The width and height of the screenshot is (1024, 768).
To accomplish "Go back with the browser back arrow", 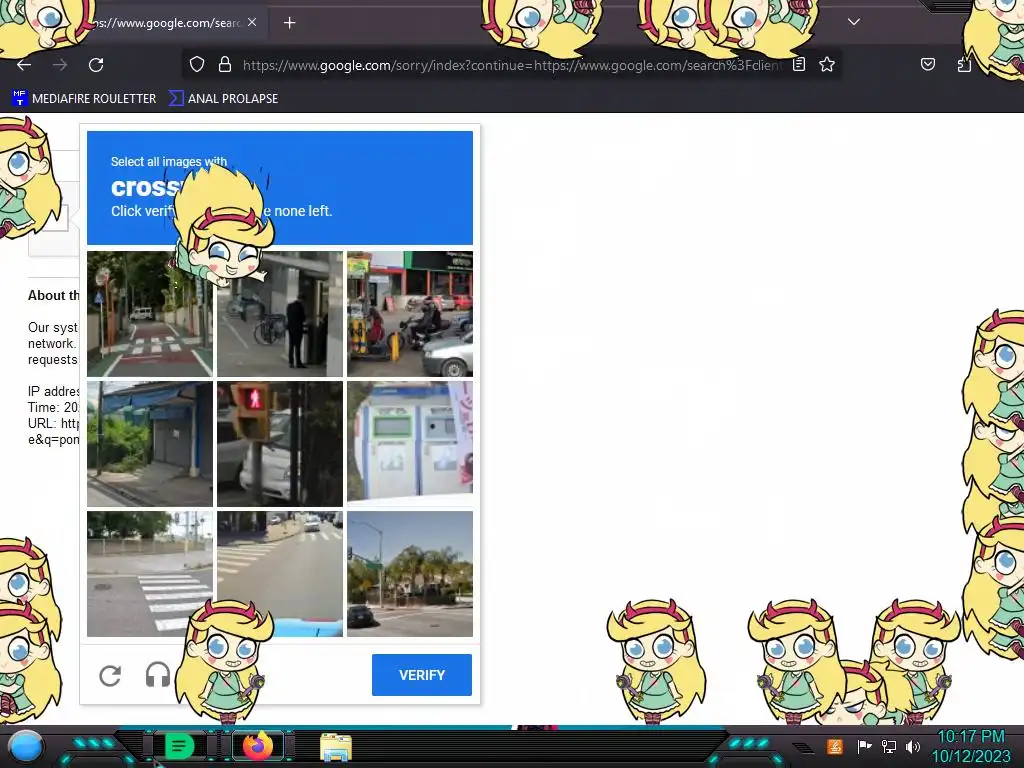I will pos(24,65).
